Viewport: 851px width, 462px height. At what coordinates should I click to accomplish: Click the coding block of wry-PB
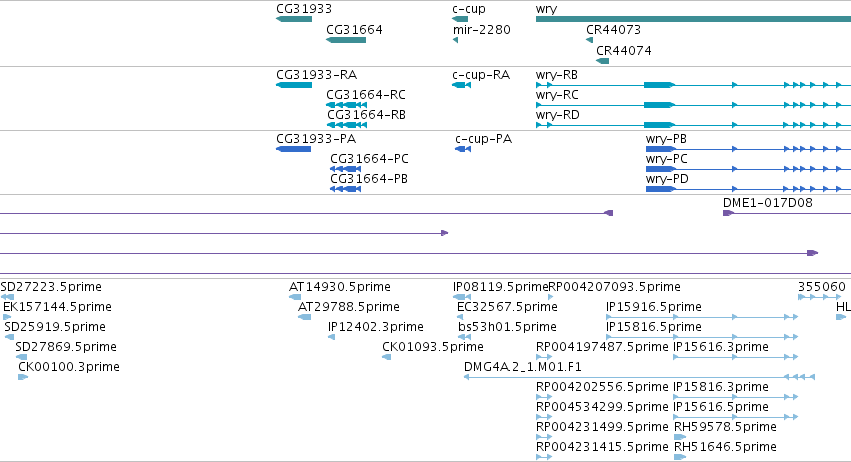click(661, 149)
